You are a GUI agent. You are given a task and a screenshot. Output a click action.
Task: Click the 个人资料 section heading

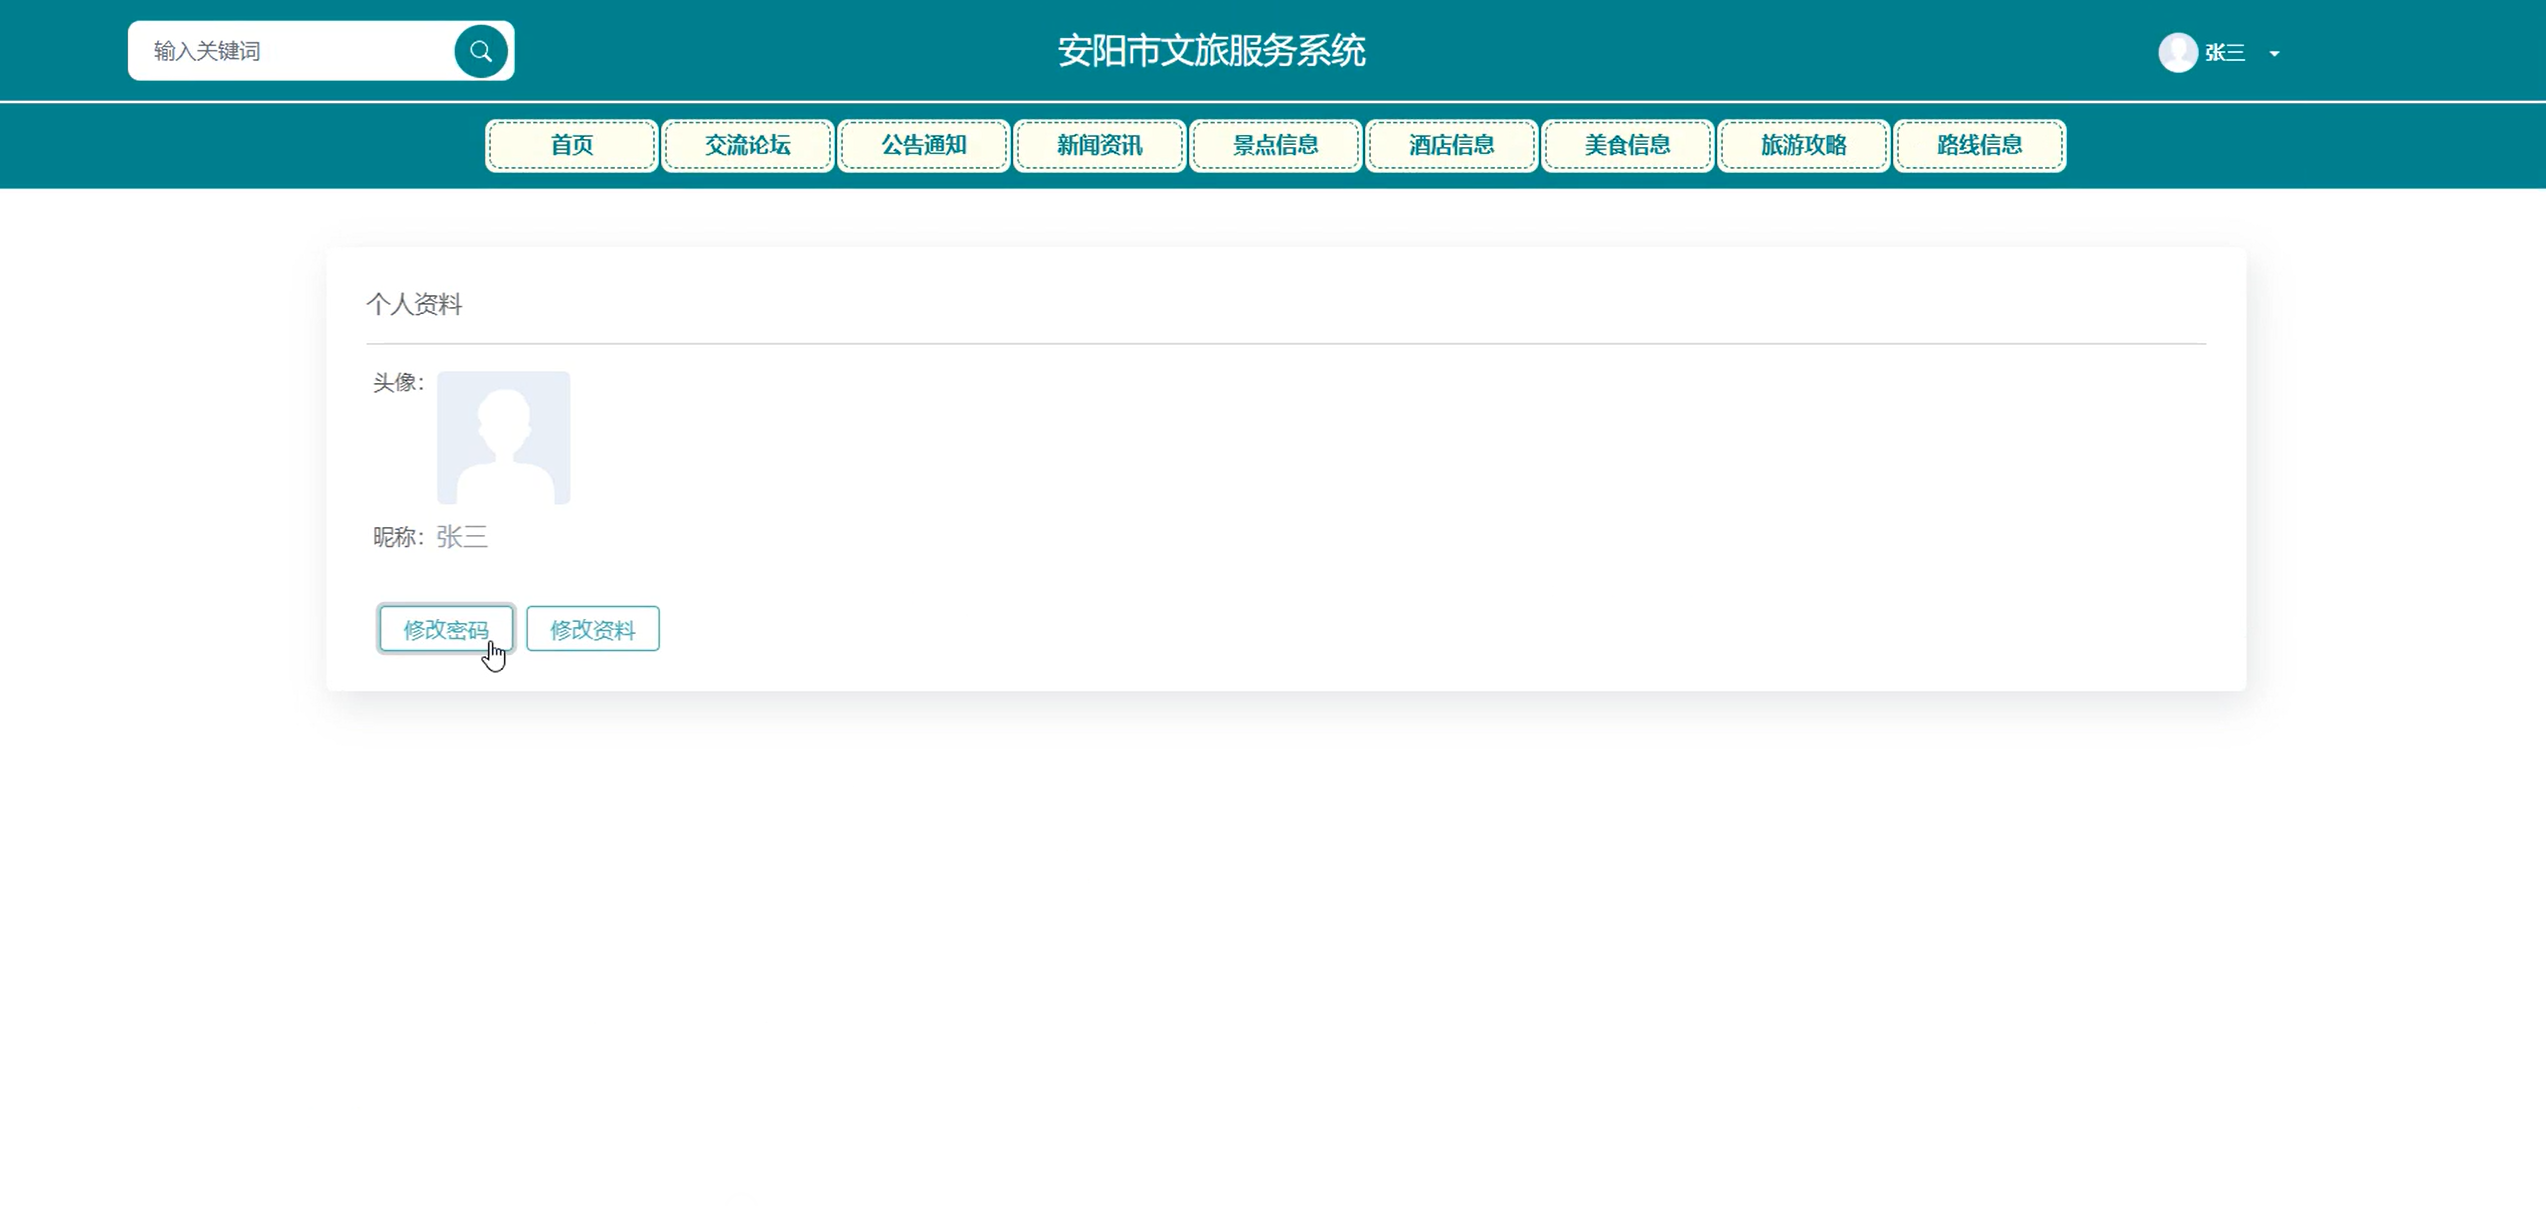pos(414,304)
